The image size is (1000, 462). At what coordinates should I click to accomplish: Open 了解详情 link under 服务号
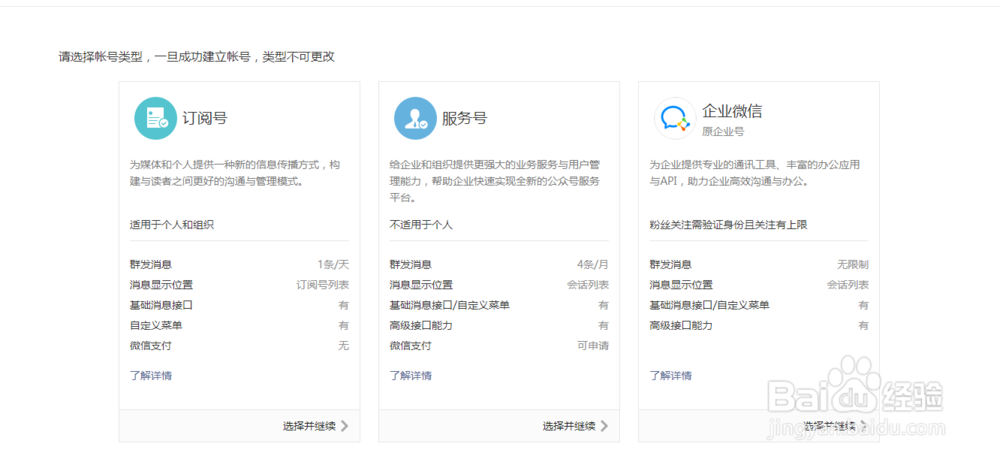click(x=411, y=375)
